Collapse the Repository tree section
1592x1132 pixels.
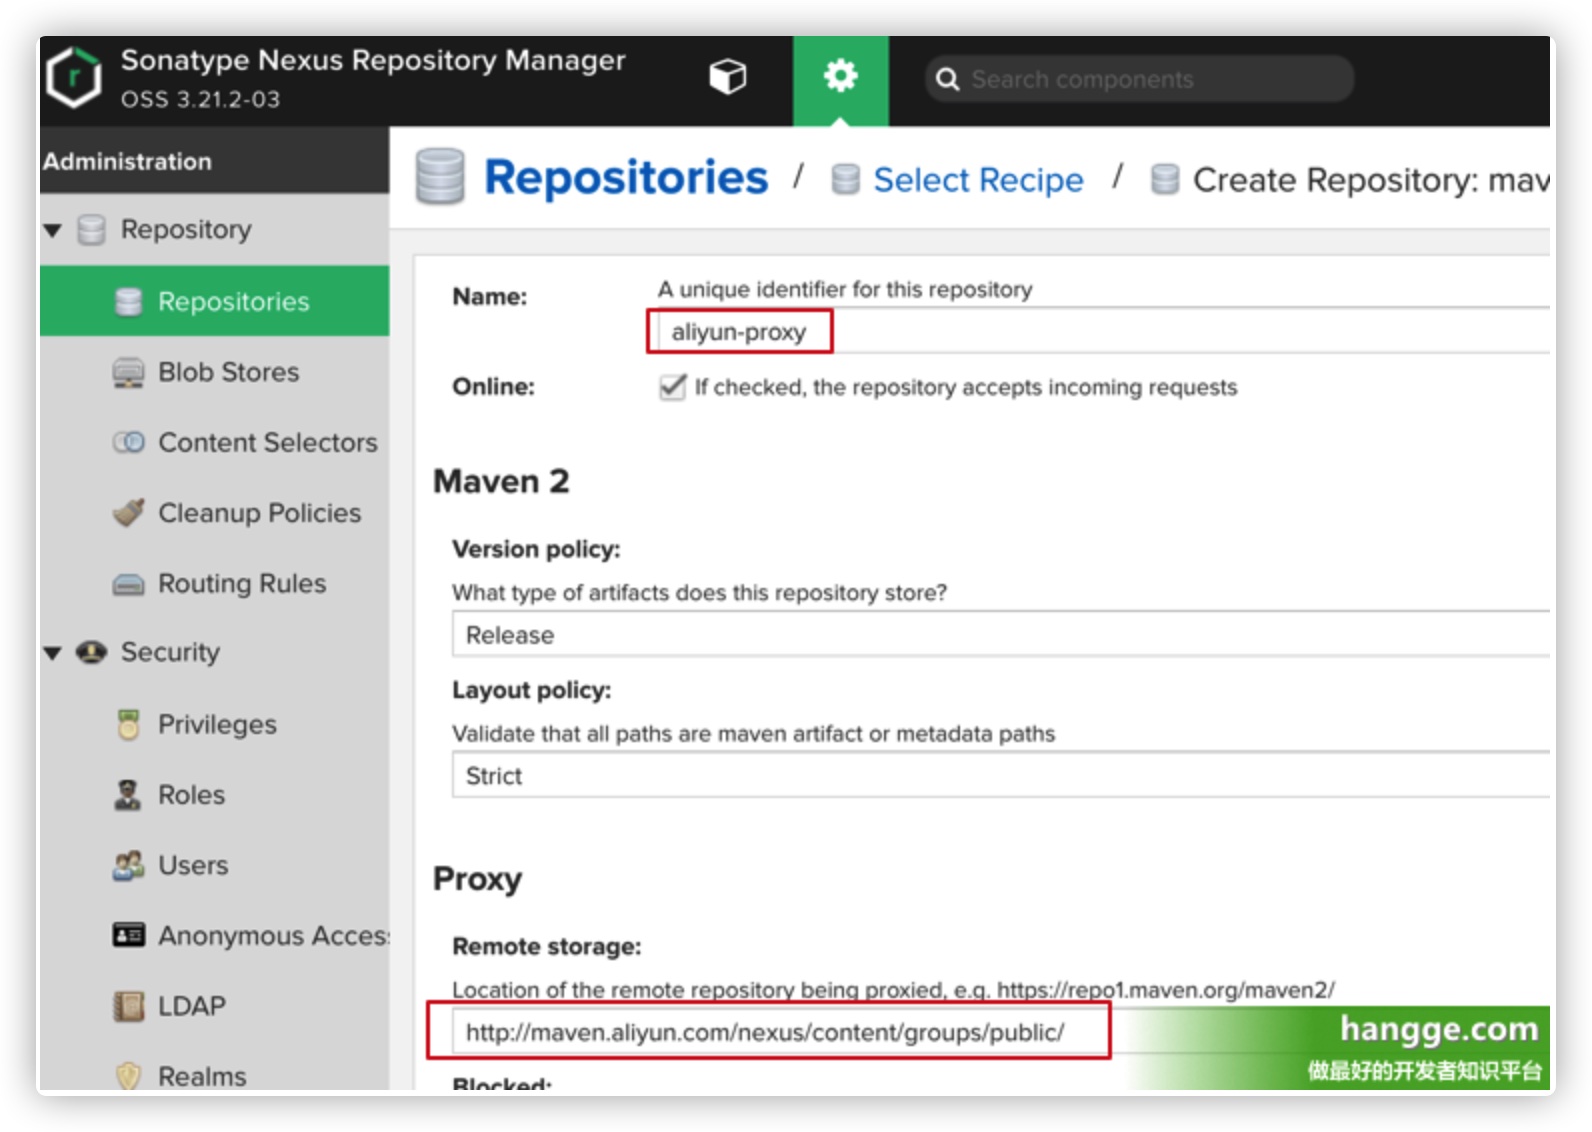click(53, 231)
